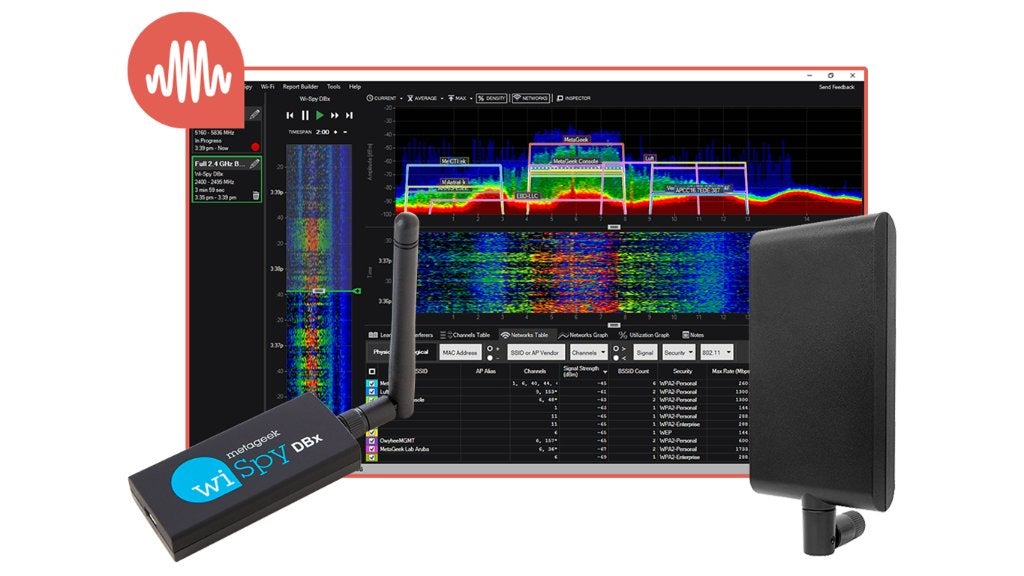The width and height of the screenshot is (1024, 576).
Task: Open the Max trace dropdown arrow
Action: tap(471, 99)
